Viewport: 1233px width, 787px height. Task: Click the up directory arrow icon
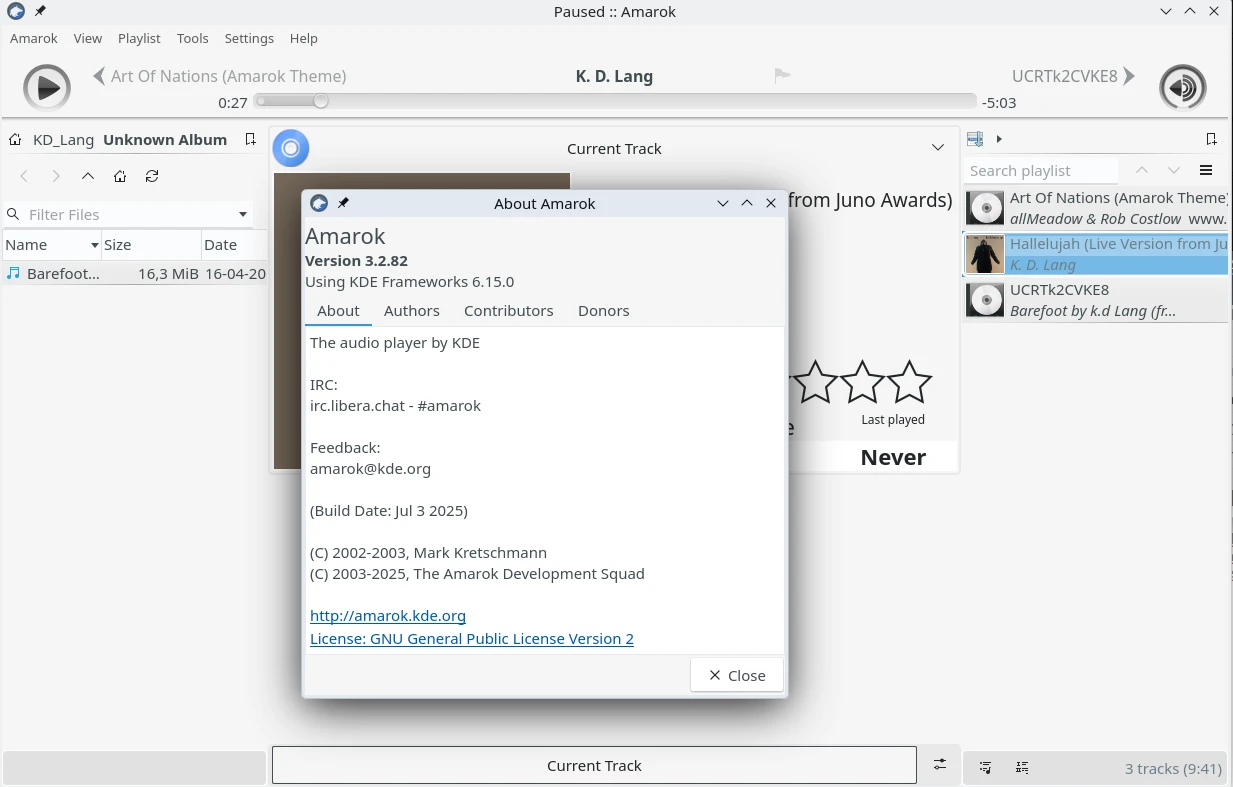coord(88,176)
